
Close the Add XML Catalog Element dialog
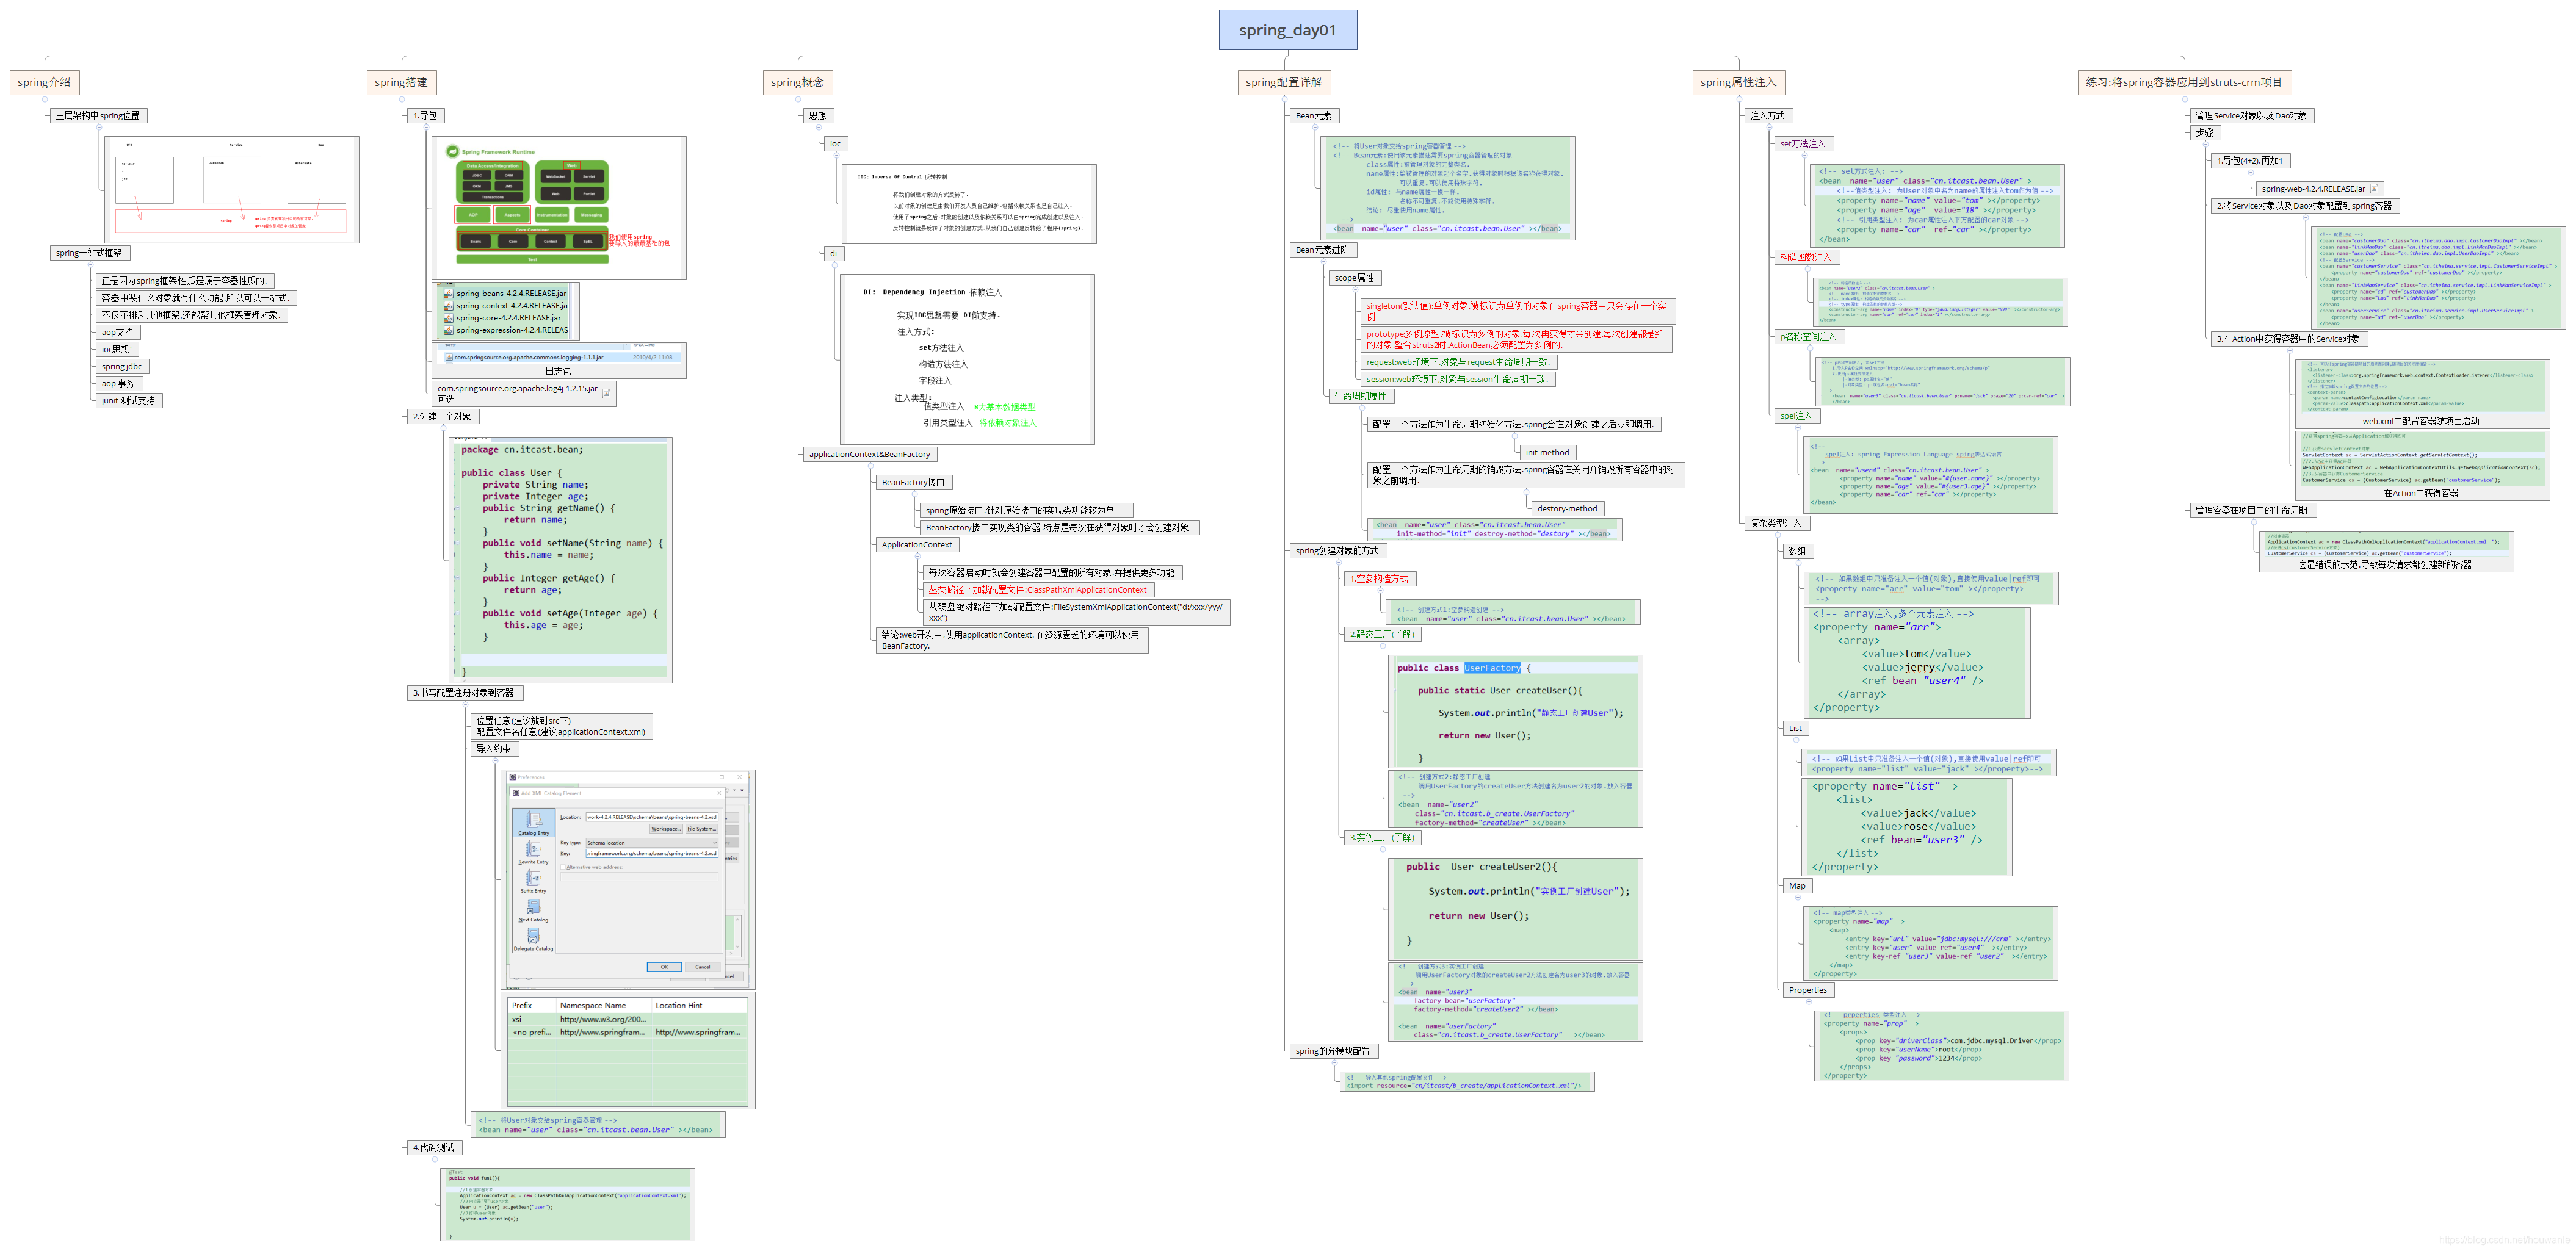coord(719,793)
